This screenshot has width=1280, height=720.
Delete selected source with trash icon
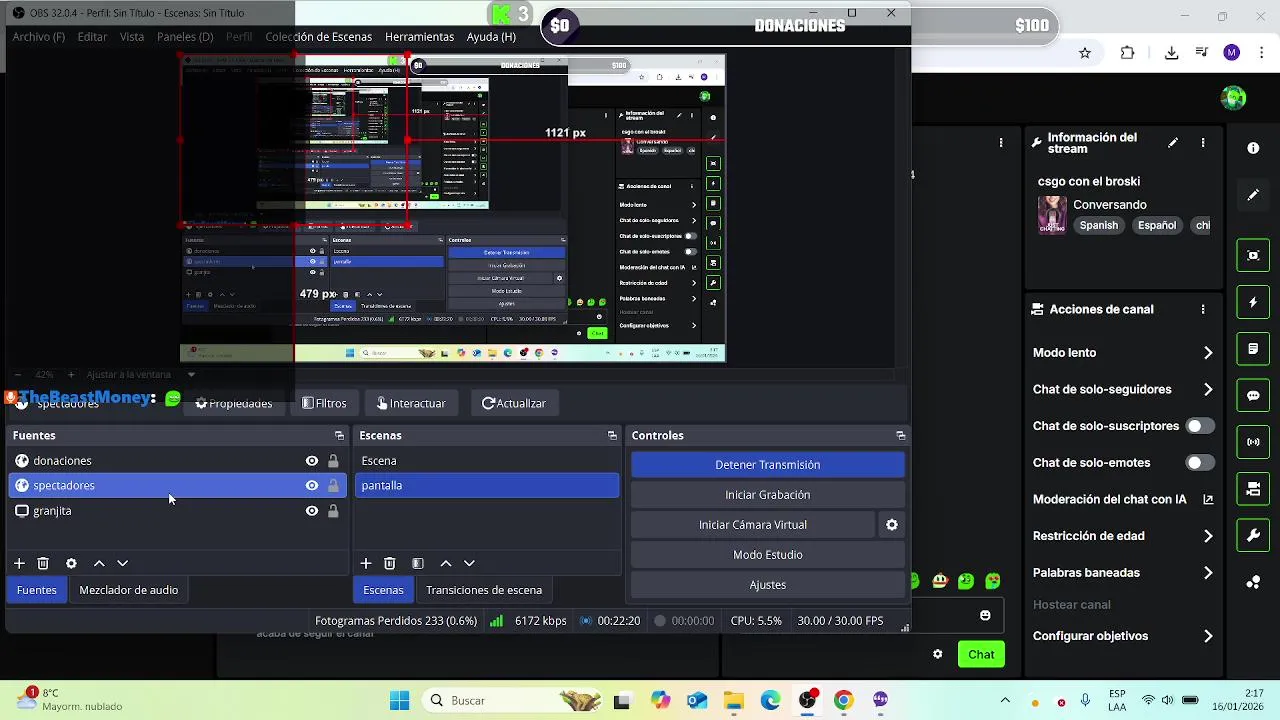[43, 564]
